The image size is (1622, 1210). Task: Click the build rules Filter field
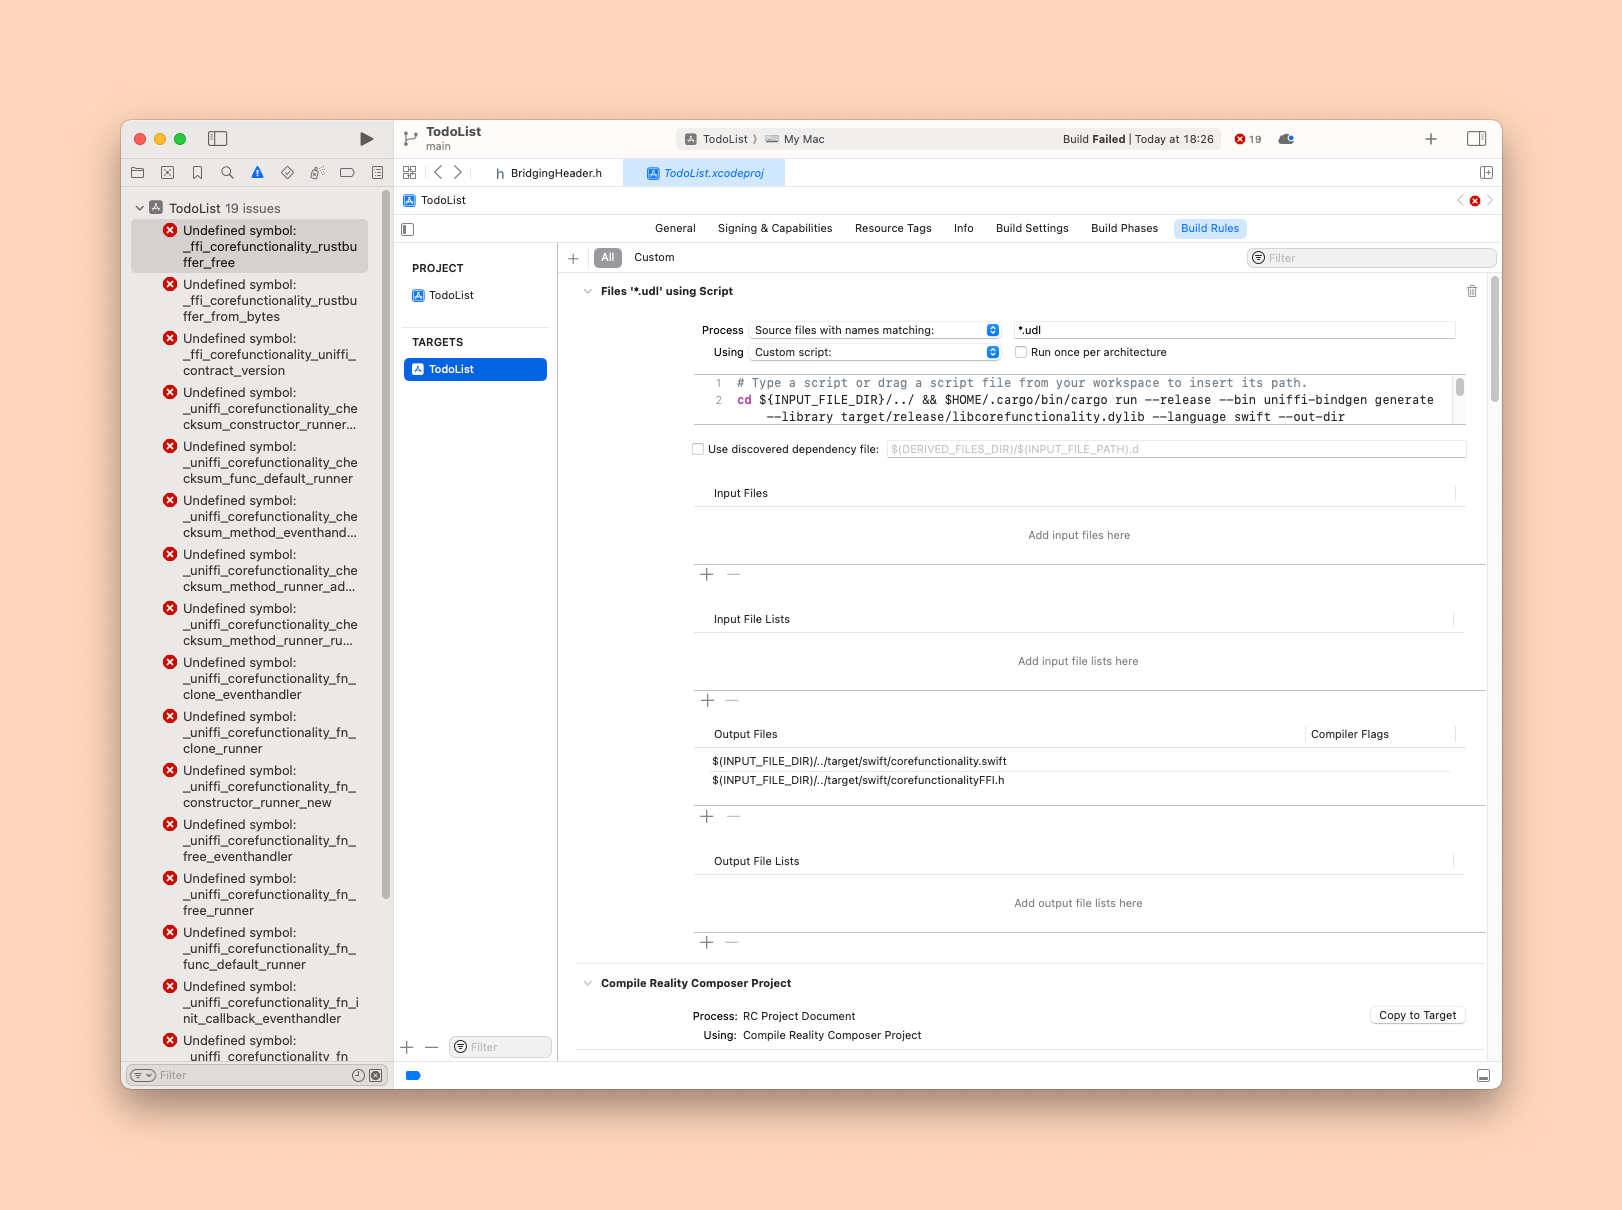click(x=1376, y=258)
